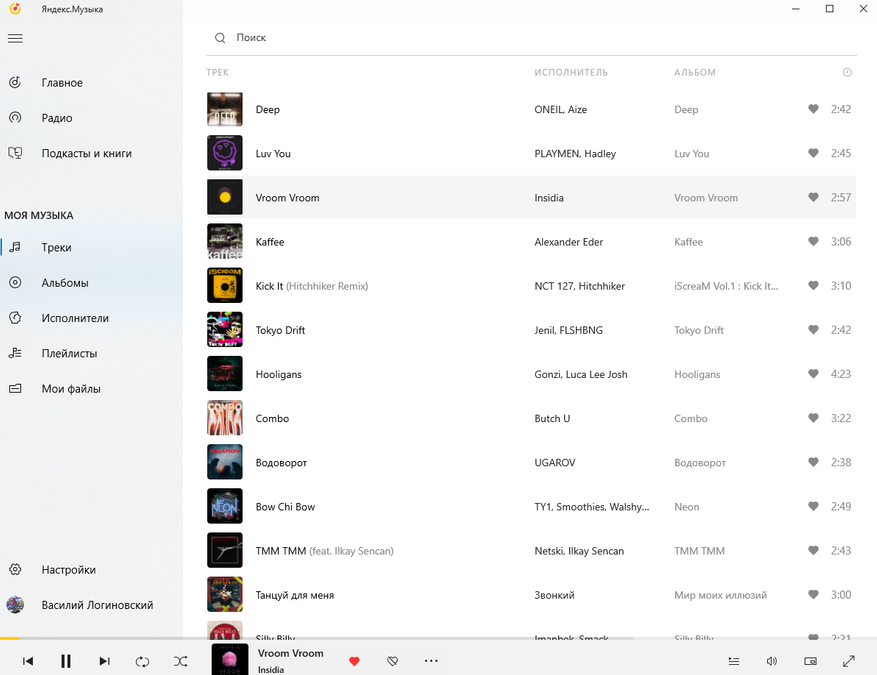Open volume control speaker icon
Screen dimensions: 877x675
772,662
